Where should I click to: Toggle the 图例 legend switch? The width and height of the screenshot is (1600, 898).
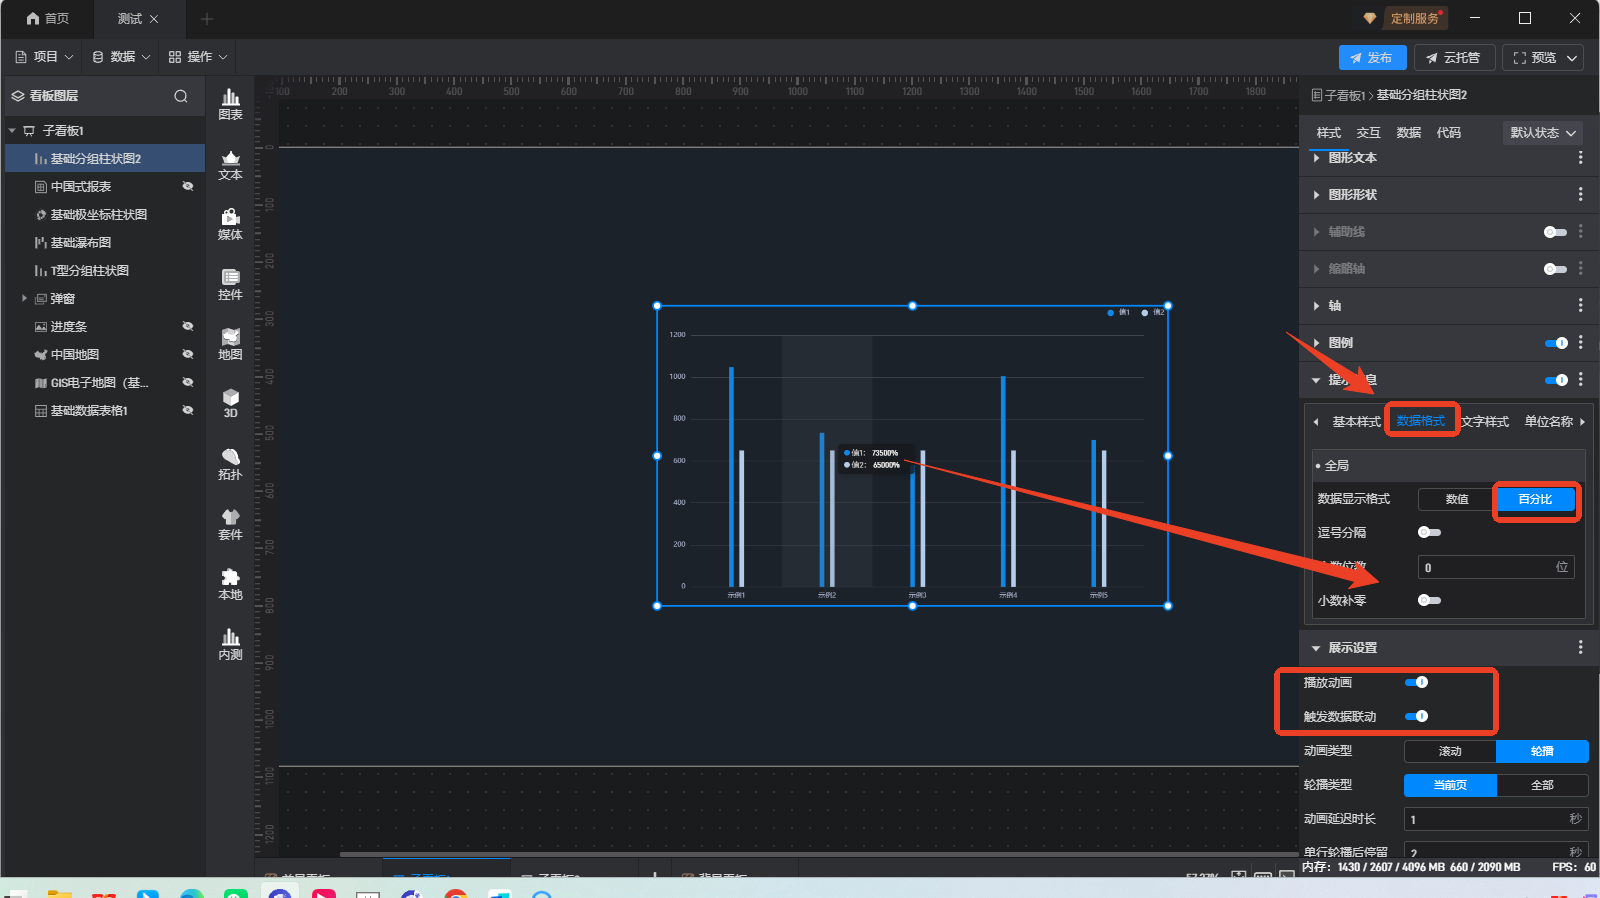coord(1556,343)
